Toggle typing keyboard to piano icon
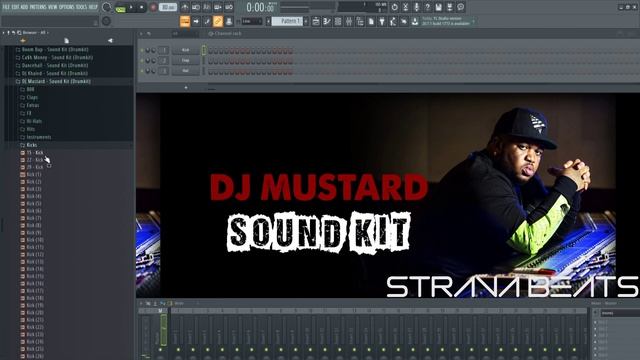 click(x=185, y=21)
